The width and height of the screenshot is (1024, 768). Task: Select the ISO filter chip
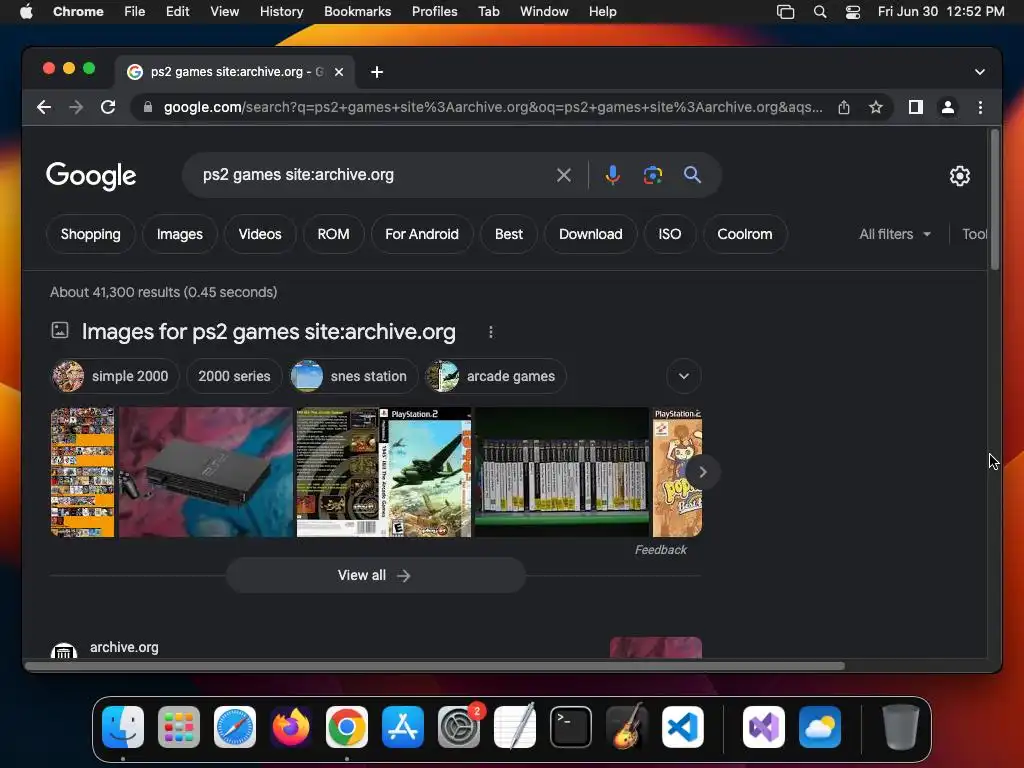[x=669, y=234]
